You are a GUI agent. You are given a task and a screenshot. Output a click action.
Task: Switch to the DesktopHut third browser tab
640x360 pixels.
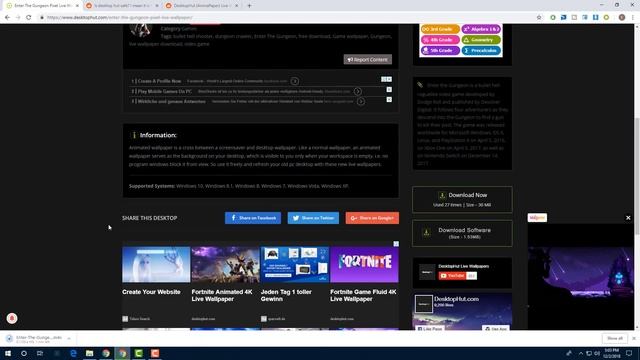(202, 6)
